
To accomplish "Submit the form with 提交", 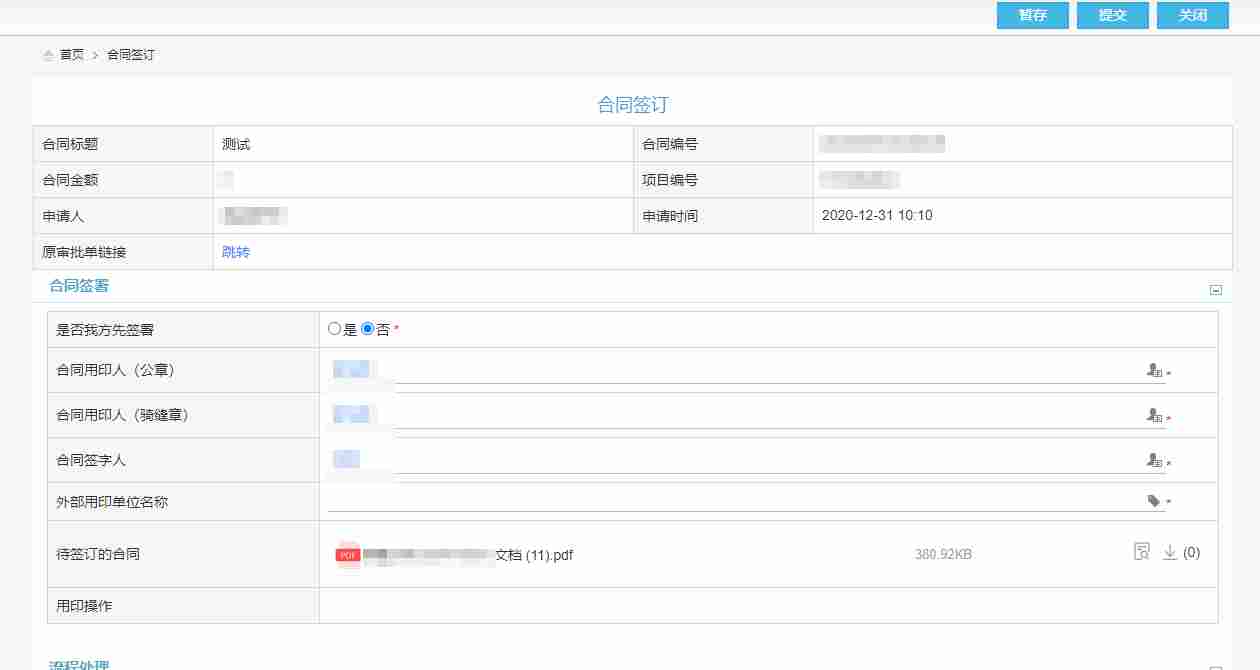I will (x=1112, y=15).
